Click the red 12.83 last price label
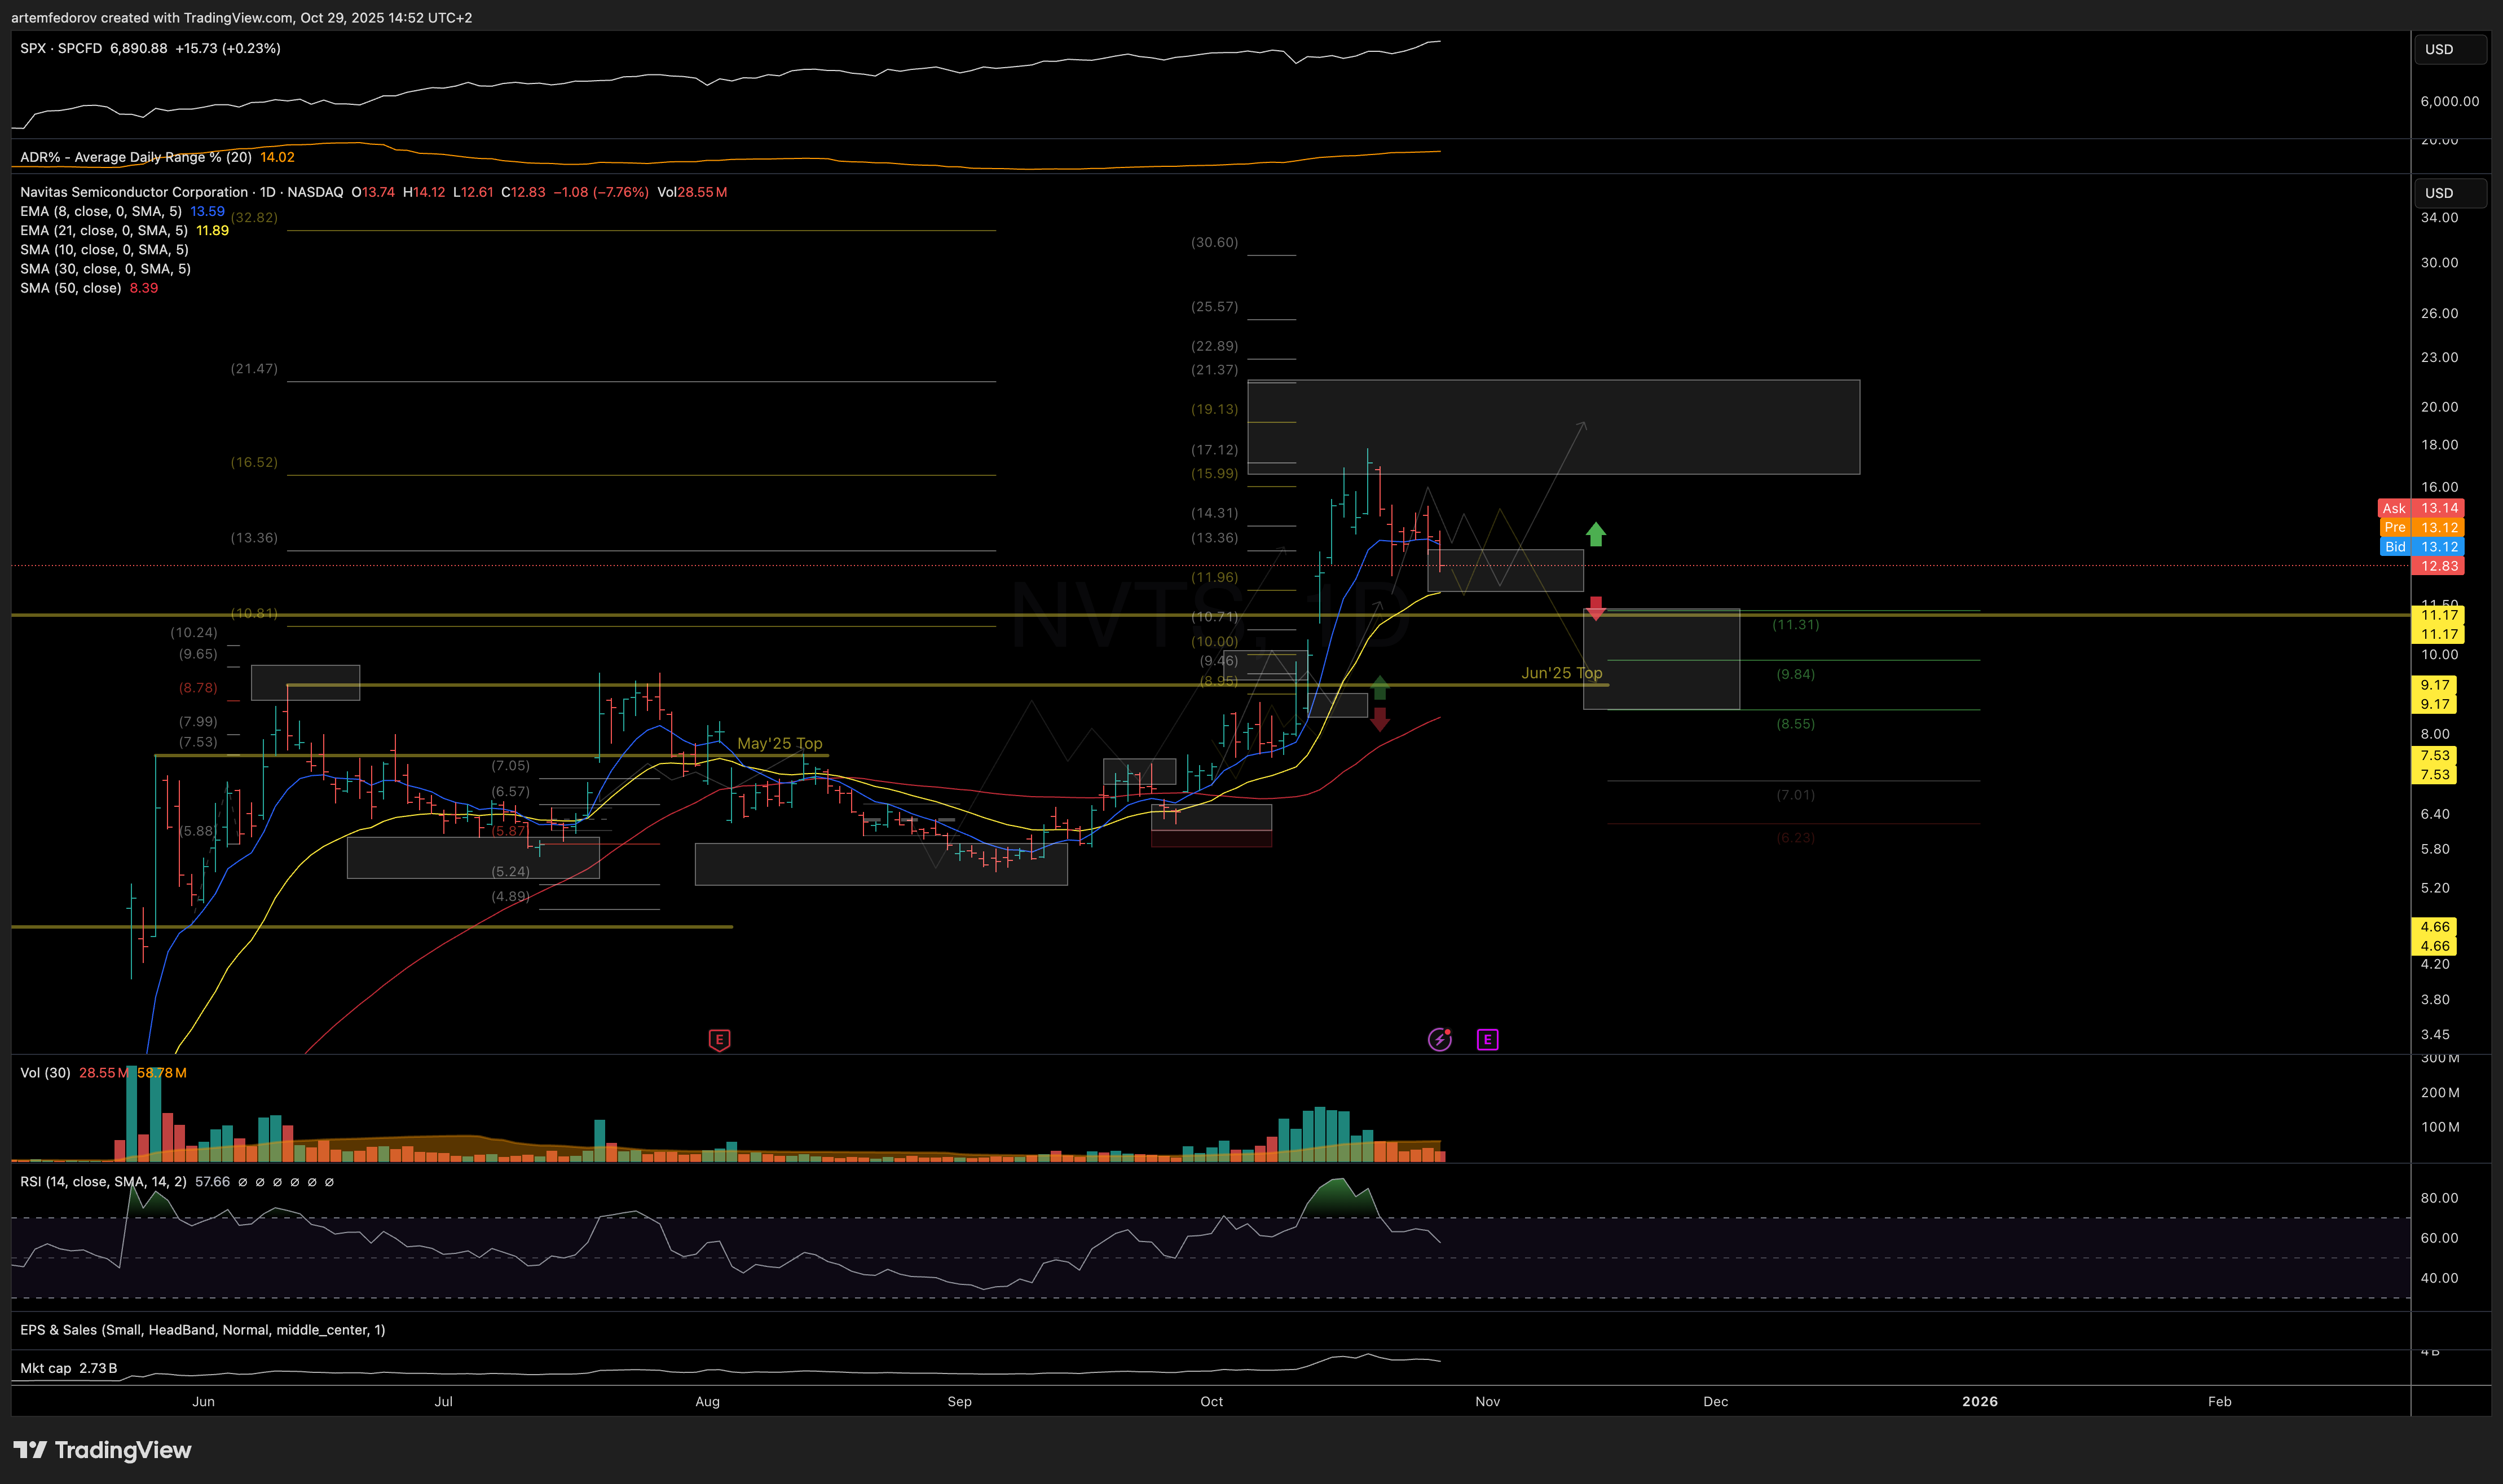This screenshot has width=2503, height=1484. 2438,566
